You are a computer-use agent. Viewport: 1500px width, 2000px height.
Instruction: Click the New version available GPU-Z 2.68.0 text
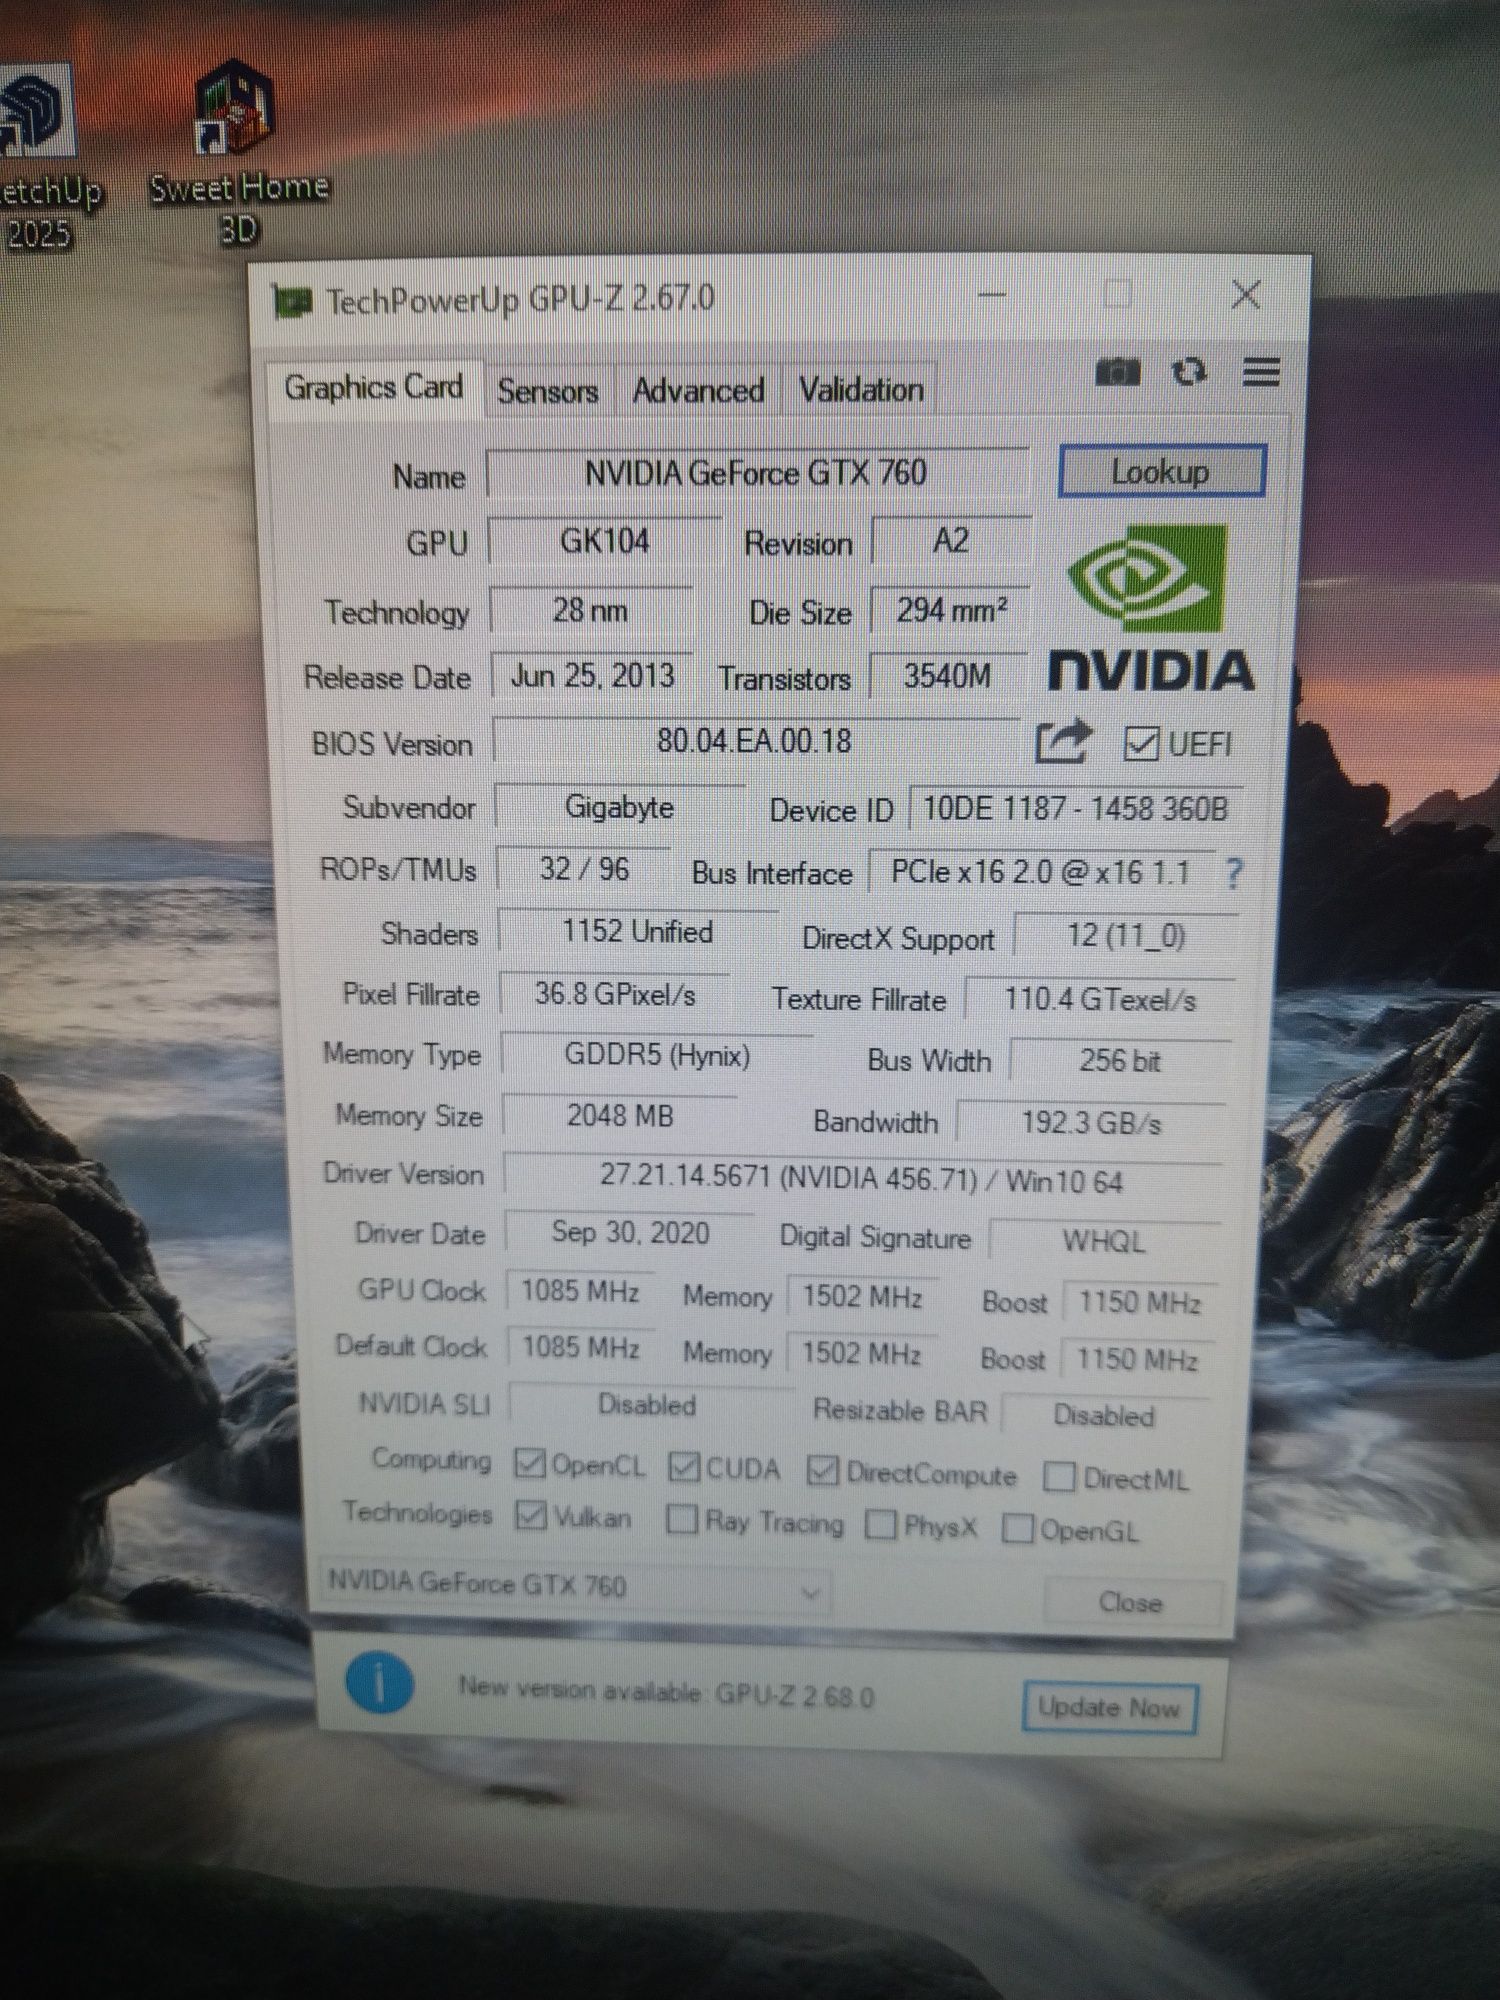point(666,1693)
